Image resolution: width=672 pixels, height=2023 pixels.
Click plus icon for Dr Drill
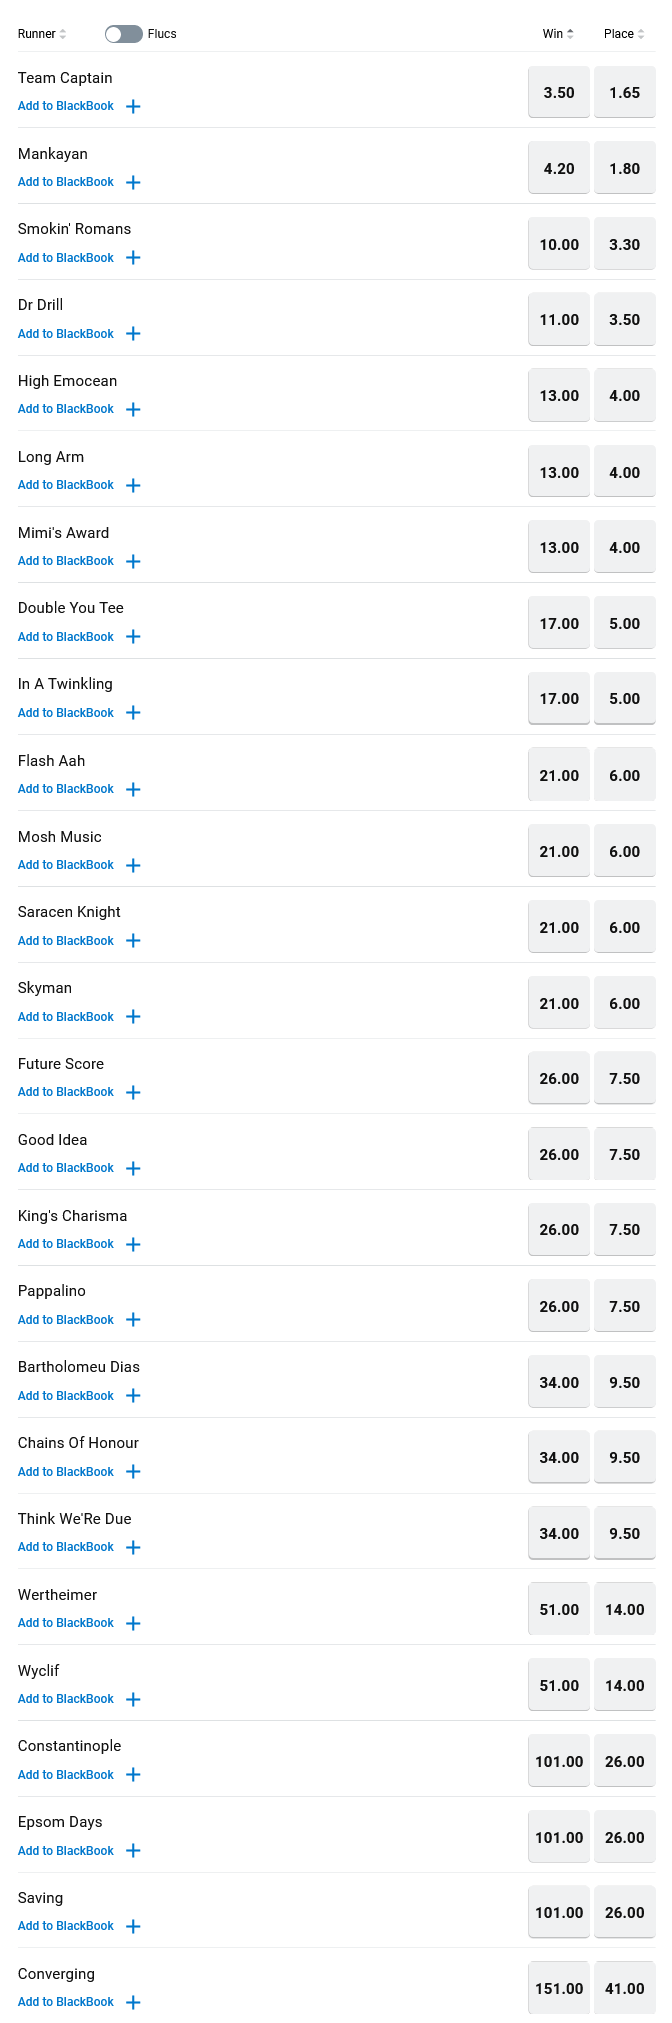pyautogui.click(x=134, y=334)
